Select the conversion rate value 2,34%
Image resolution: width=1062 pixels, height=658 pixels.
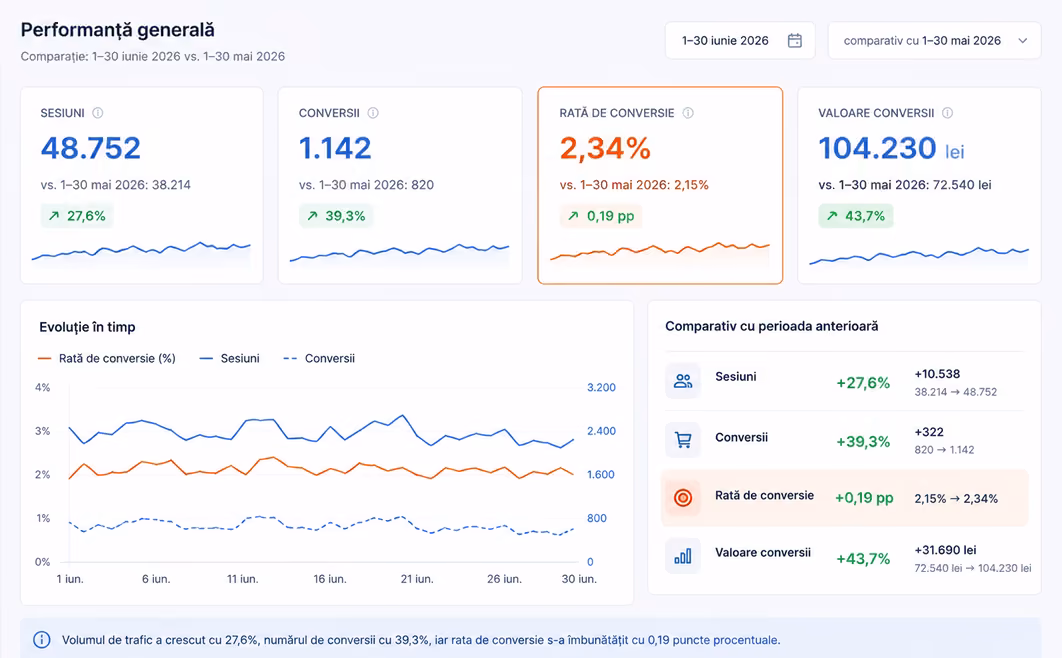pos(605,148)
